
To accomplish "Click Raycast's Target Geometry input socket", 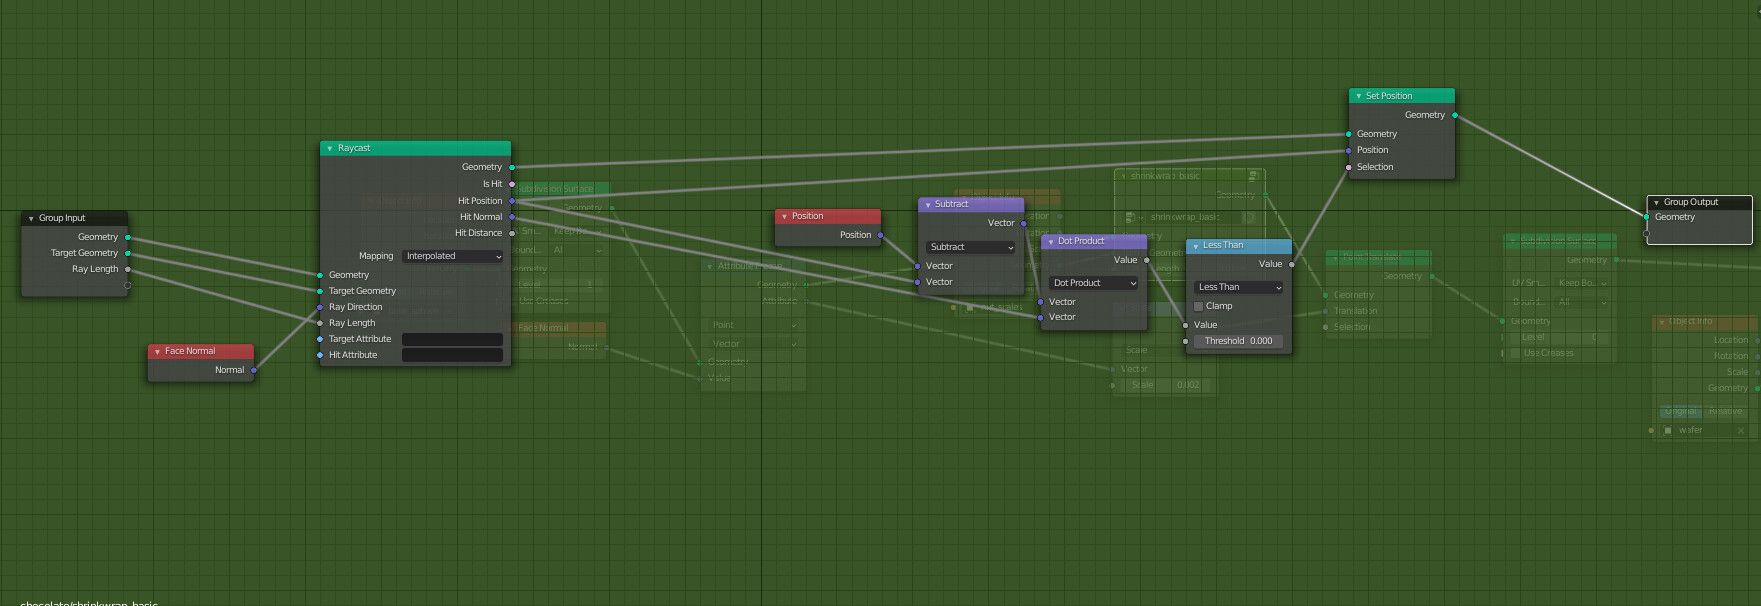I will tap(320, 291).
